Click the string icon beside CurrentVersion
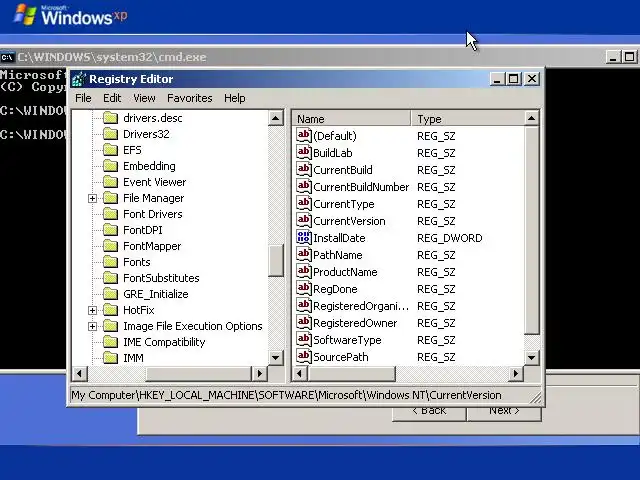640x480 pixels. click(304, 220)
